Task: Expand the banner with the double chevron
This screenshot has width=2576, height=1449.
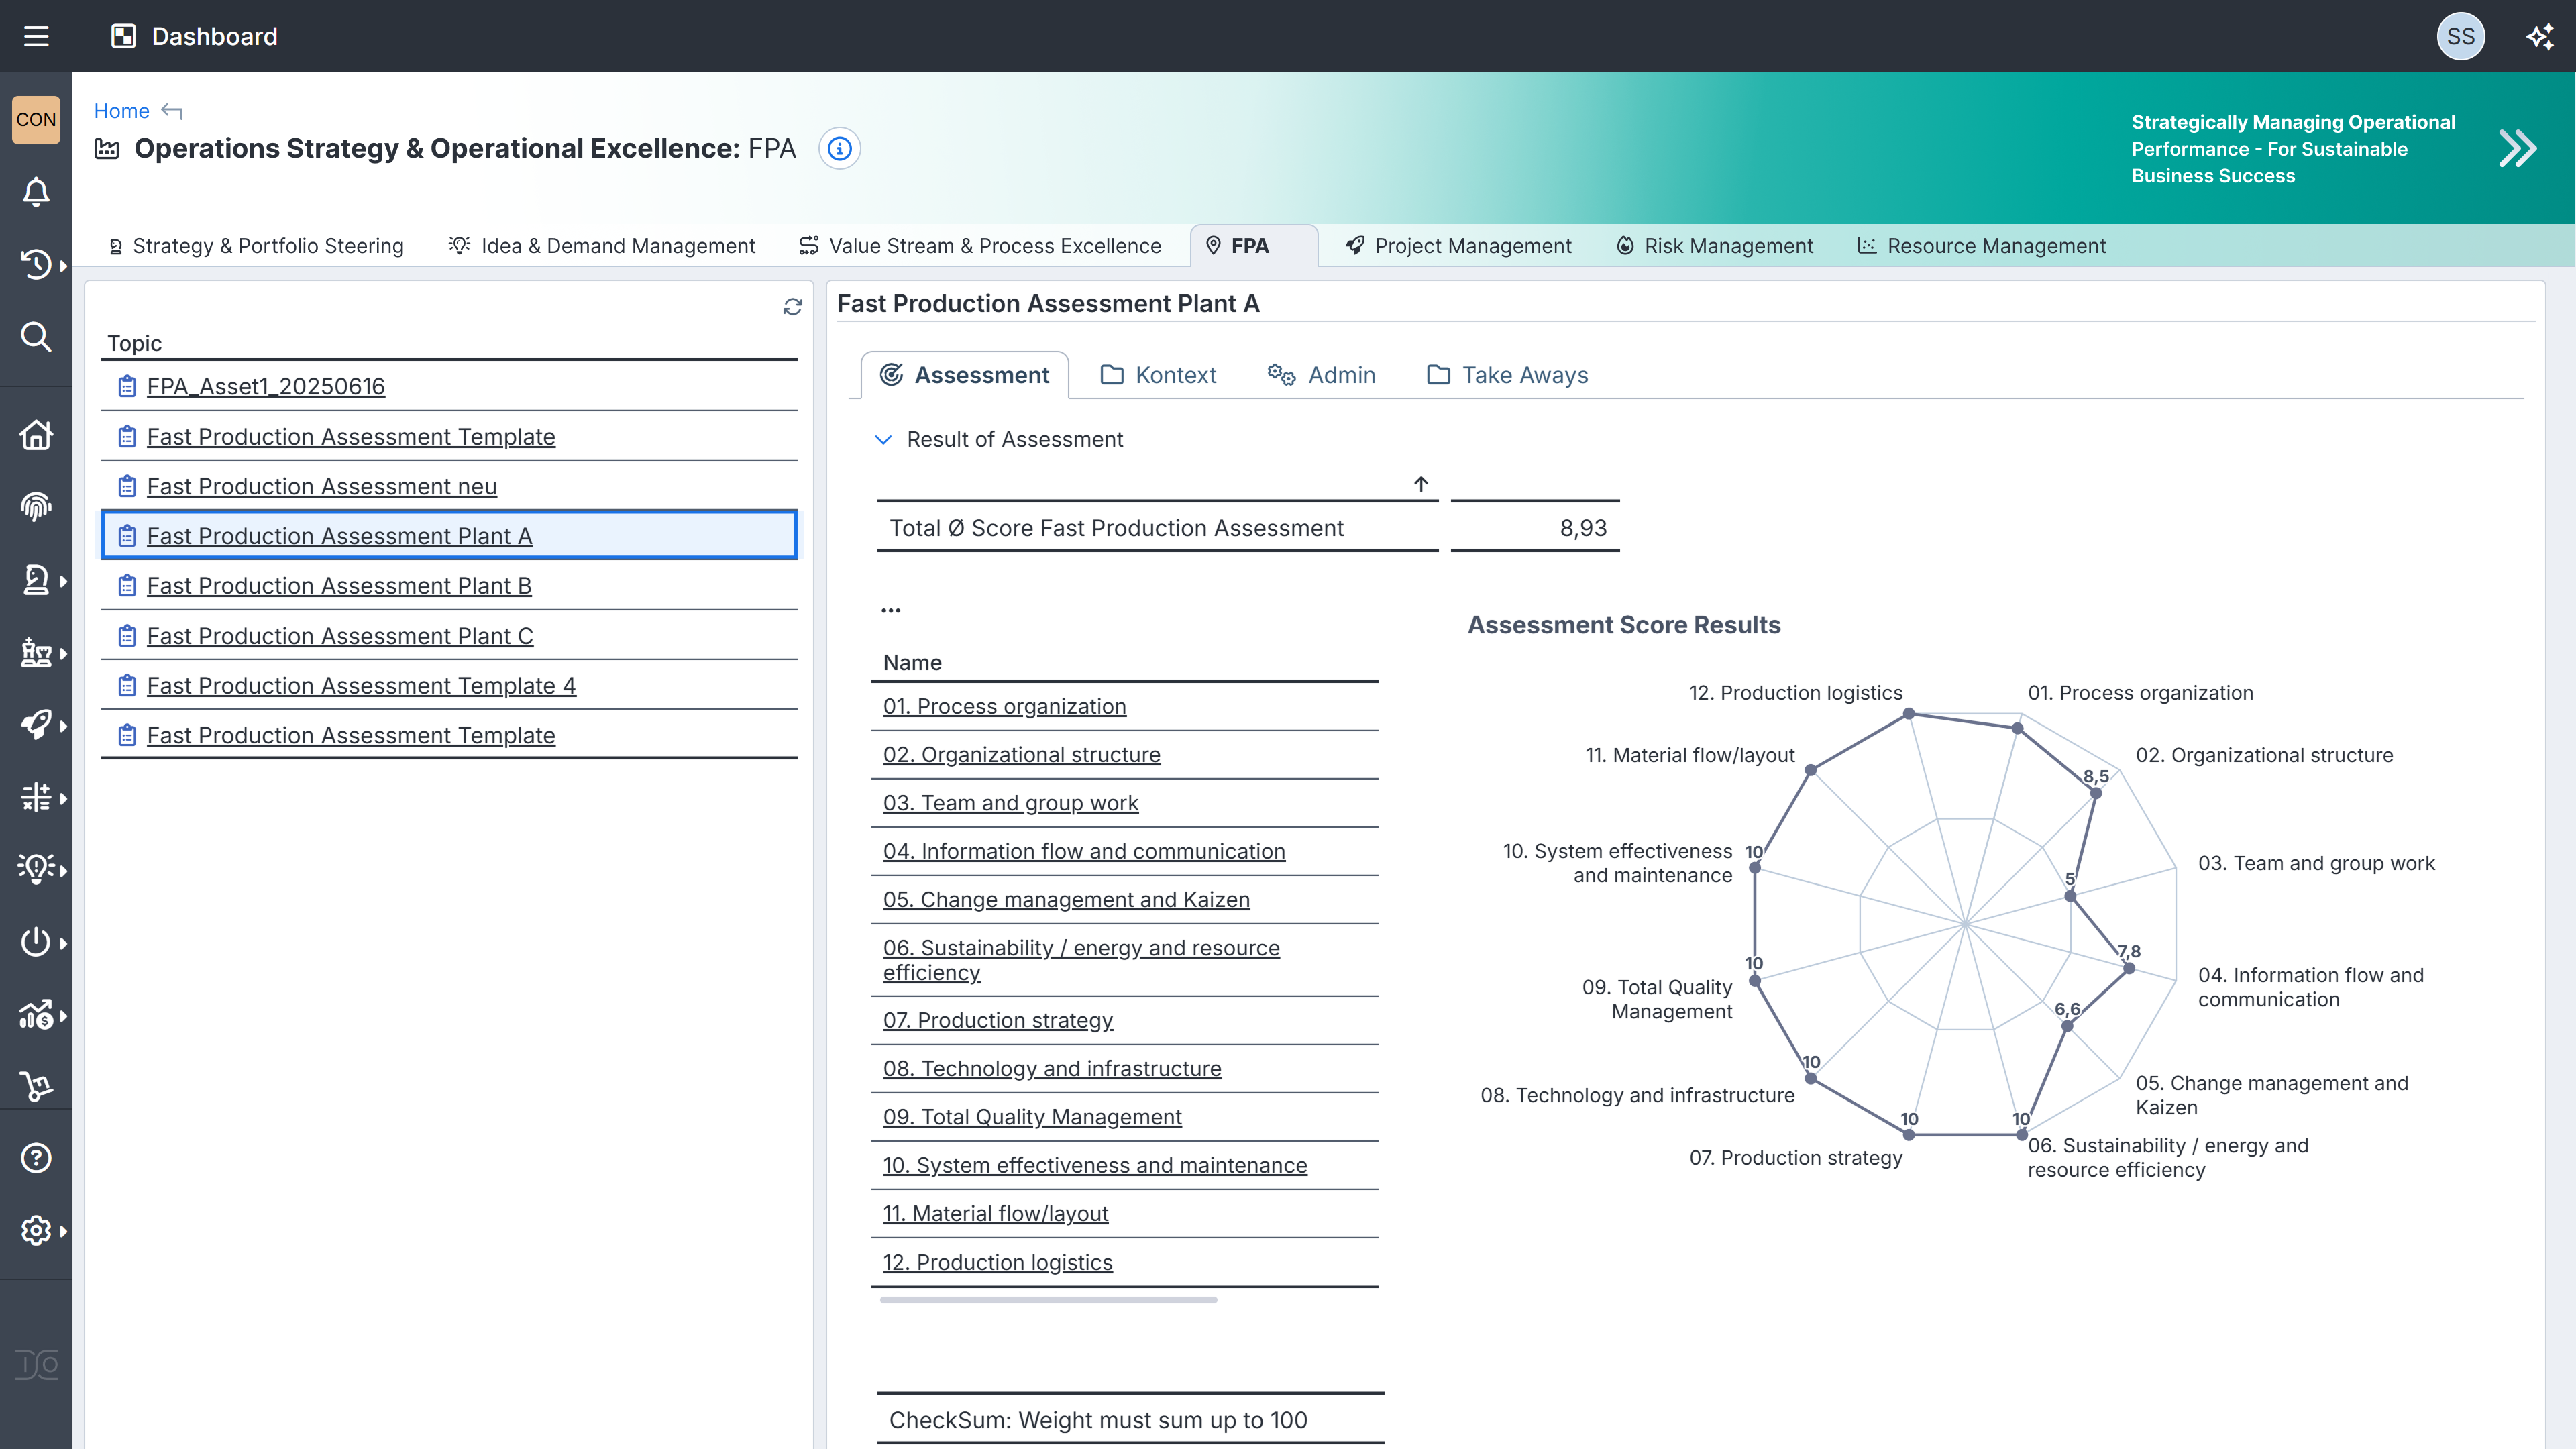Action: click(2517, 149)
